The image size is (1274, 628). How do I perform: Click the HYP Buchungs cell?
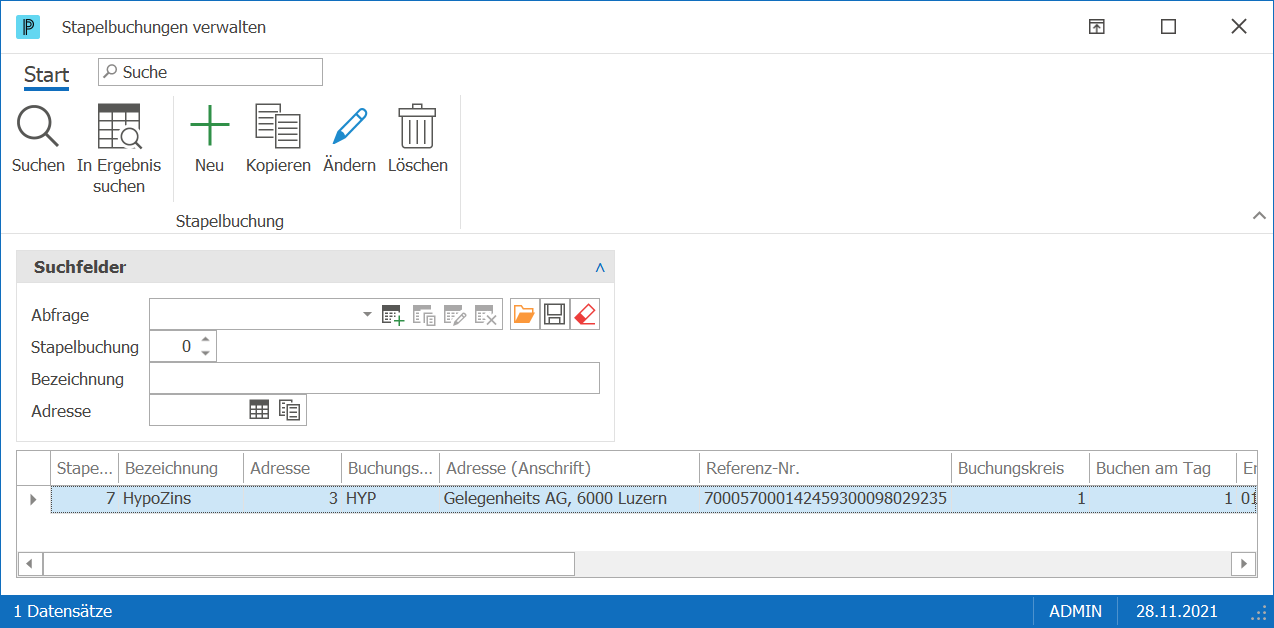392,498
